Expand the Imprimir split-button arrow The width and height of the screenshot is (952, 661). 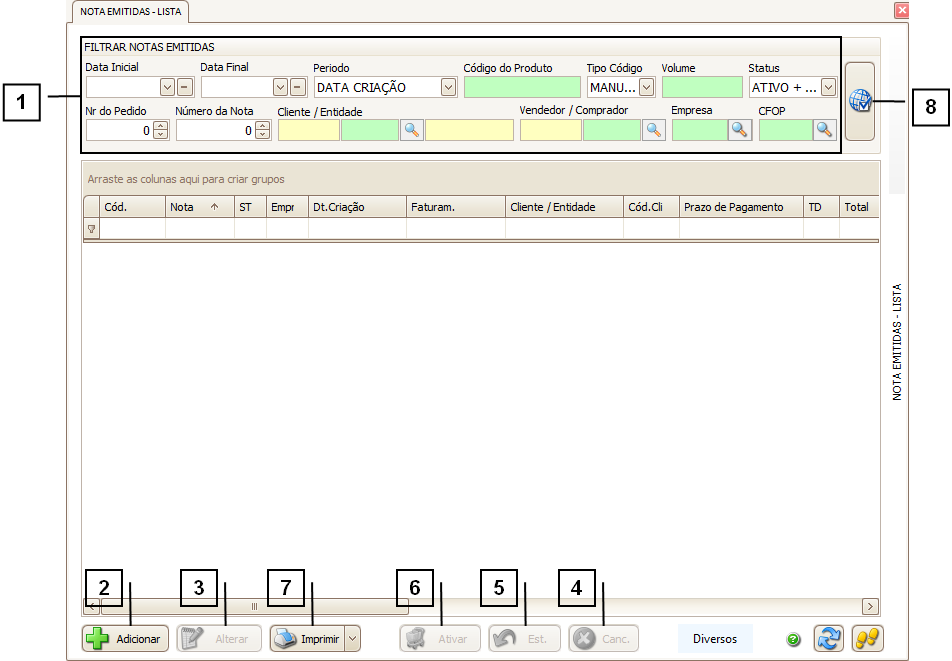(352, 639)
